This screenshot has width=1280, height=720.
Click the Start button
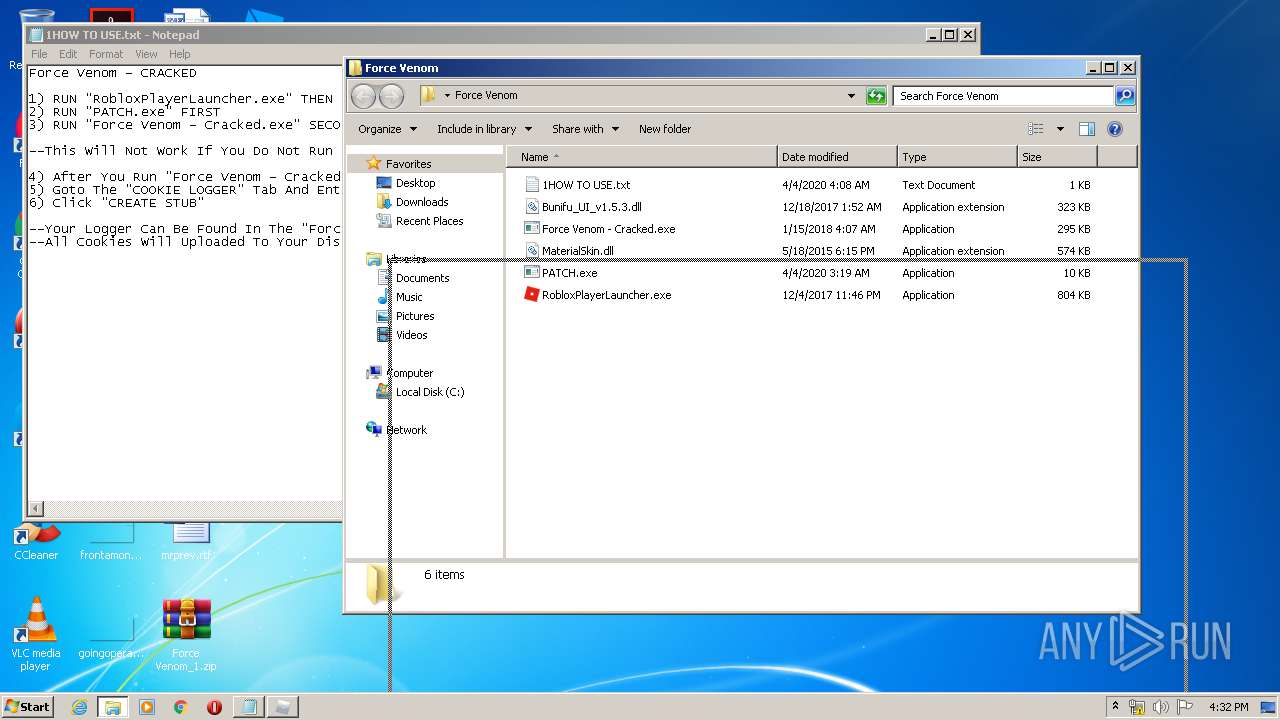(x=28, y=707)
